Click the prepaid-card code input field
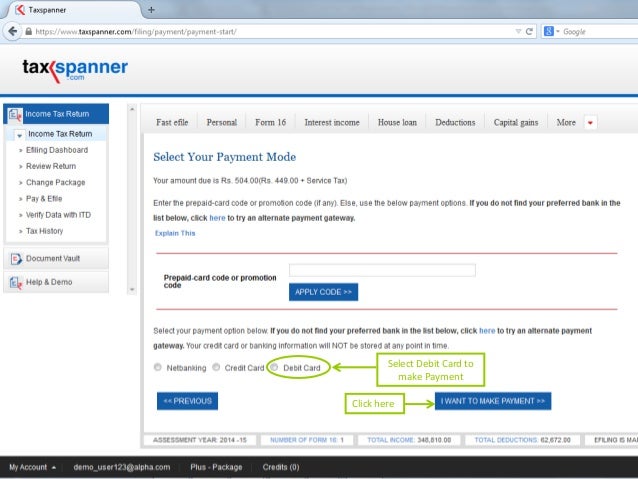 (382, 270)
